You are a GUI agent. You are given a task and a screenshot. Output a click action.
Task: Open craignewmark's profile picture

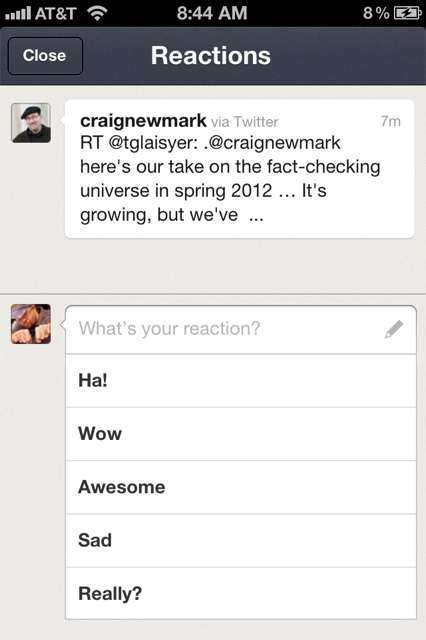click(x=31, y=123)
